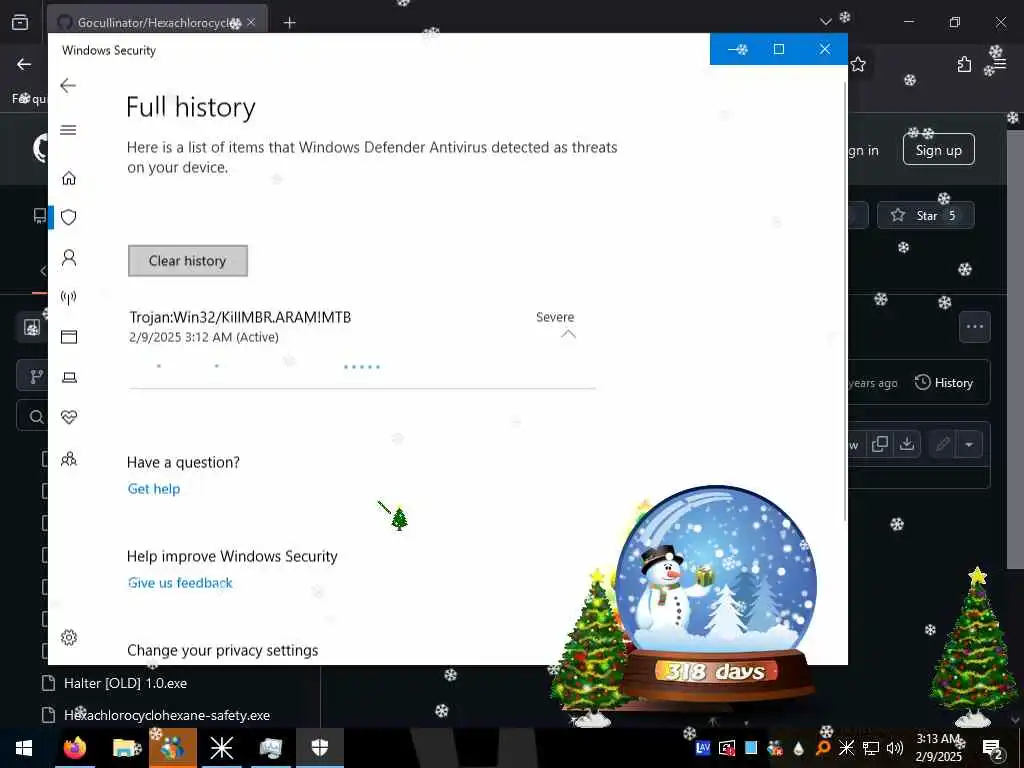The image size is (1024, 768).
Task: Bookmark this page with the star
Action: pos(858,64)
